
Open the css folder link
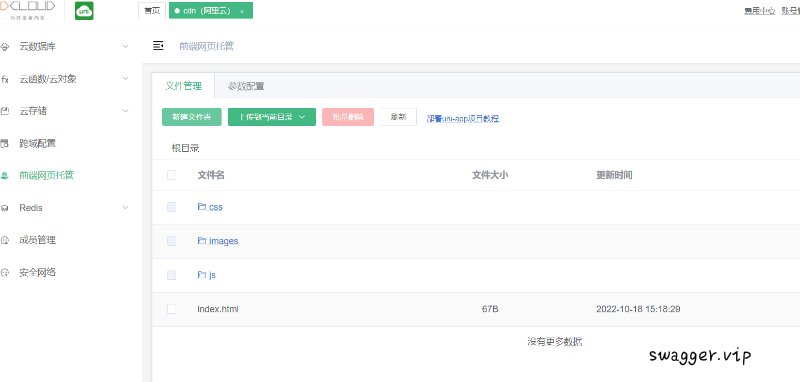pos(216,207)
